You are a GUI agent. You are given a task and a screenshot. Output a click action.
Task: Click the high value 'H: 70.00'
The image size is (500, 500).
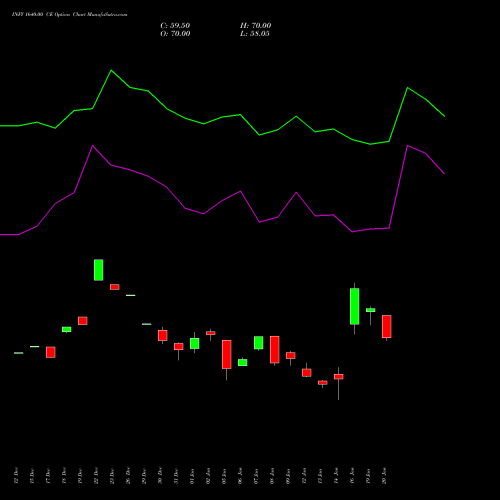click(256, 26)
